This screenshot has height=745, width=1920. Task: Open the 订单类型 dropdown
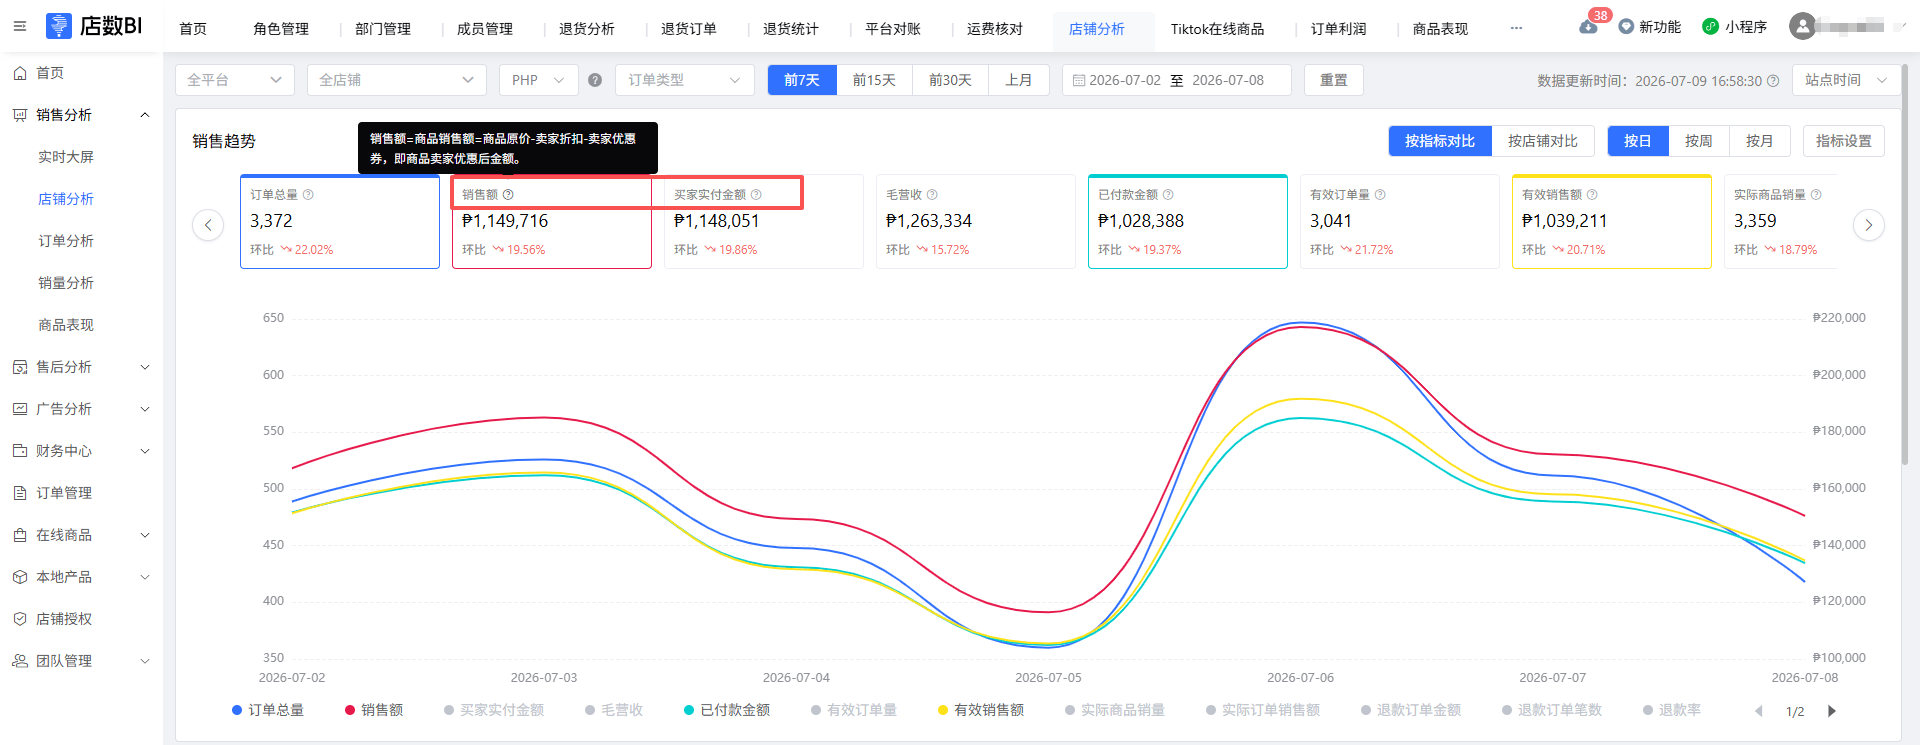pyautogui.click(x=685, y=80)
